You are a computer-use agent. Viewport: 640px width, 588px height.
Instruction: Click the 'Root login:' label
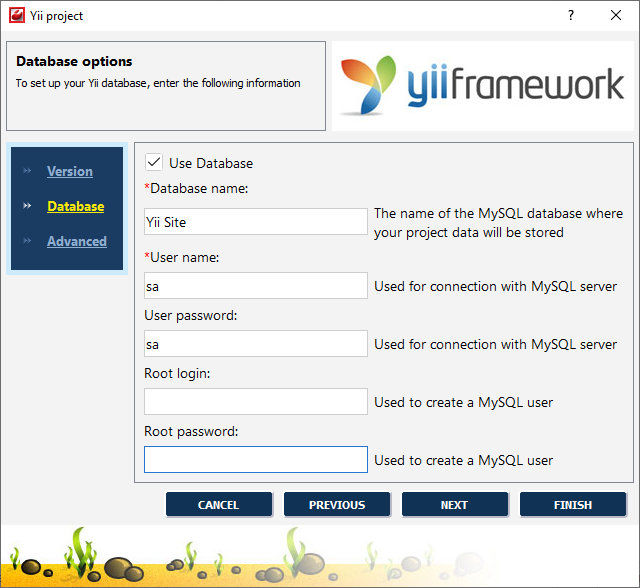[177, 373]
